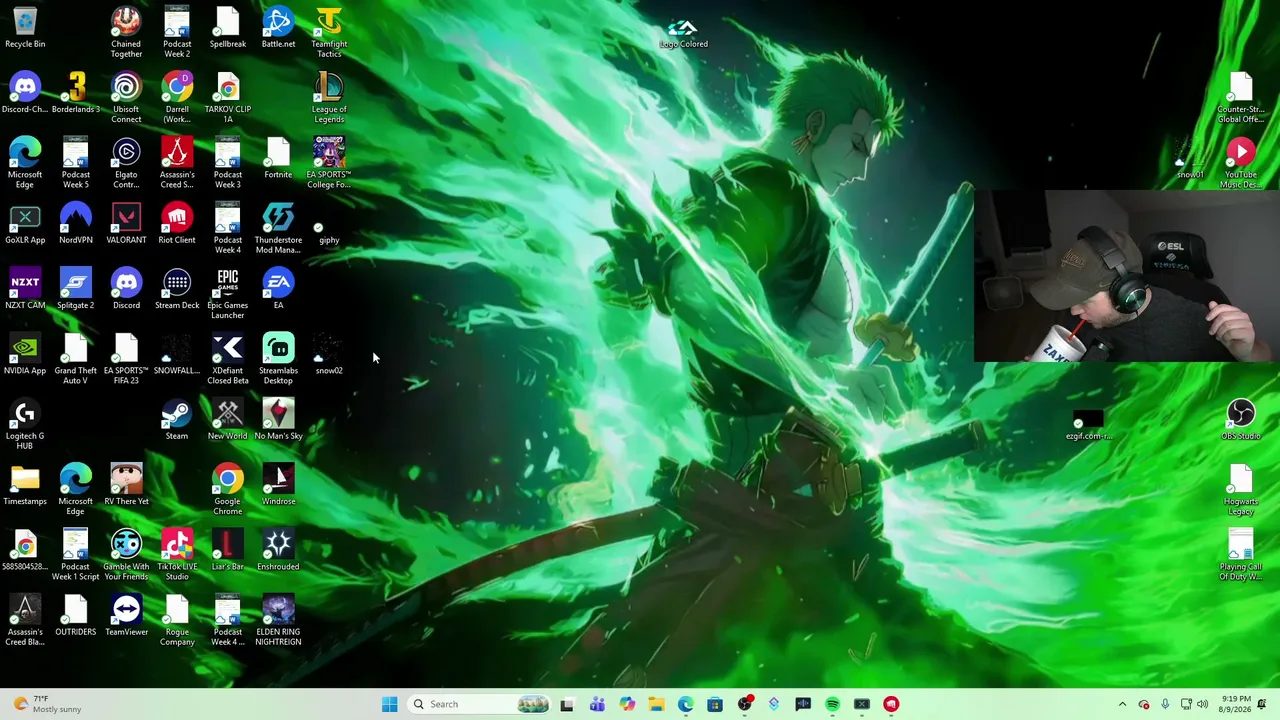This screenshot has height=720, width=1280.
Task: Open the EA app desktop shortcut
Action: point(278,289)
